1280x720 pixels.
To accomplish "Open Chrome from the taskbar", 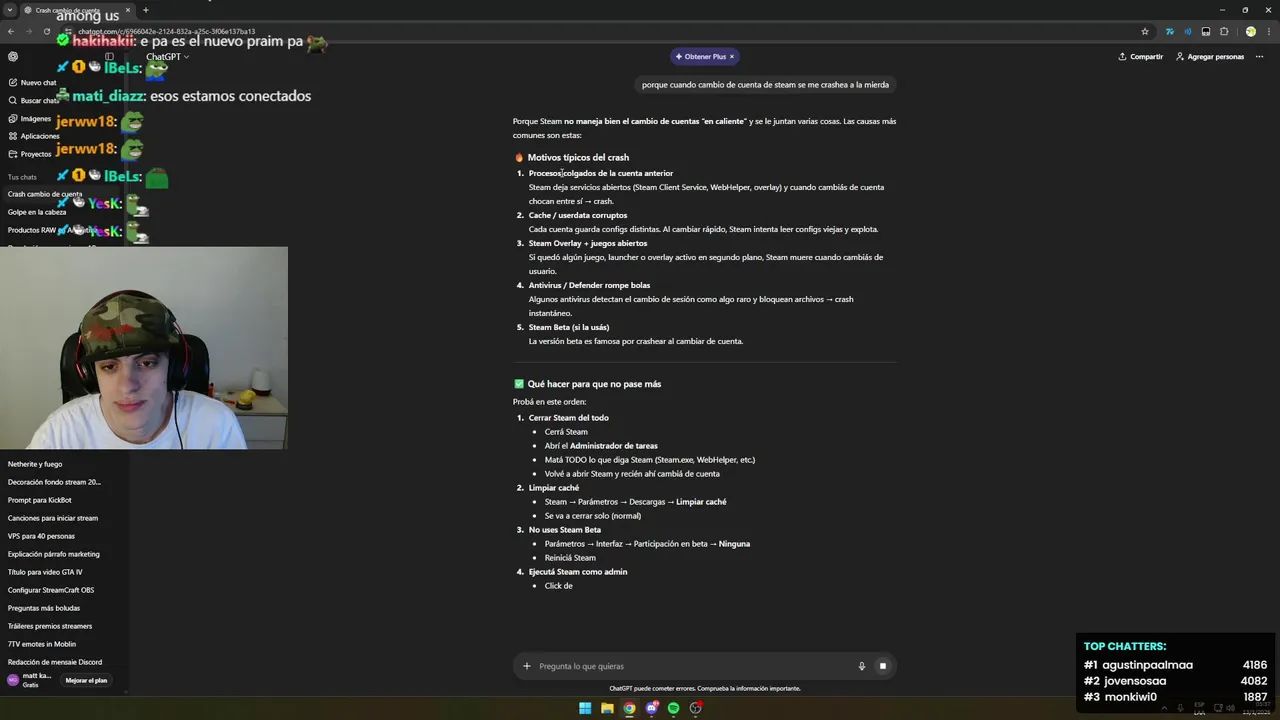I will coord(629,708).
